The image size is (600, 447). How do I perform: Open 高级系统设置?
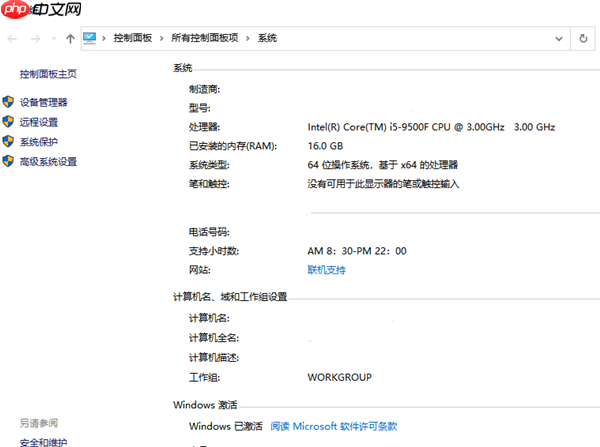click(x=48, y=162)
